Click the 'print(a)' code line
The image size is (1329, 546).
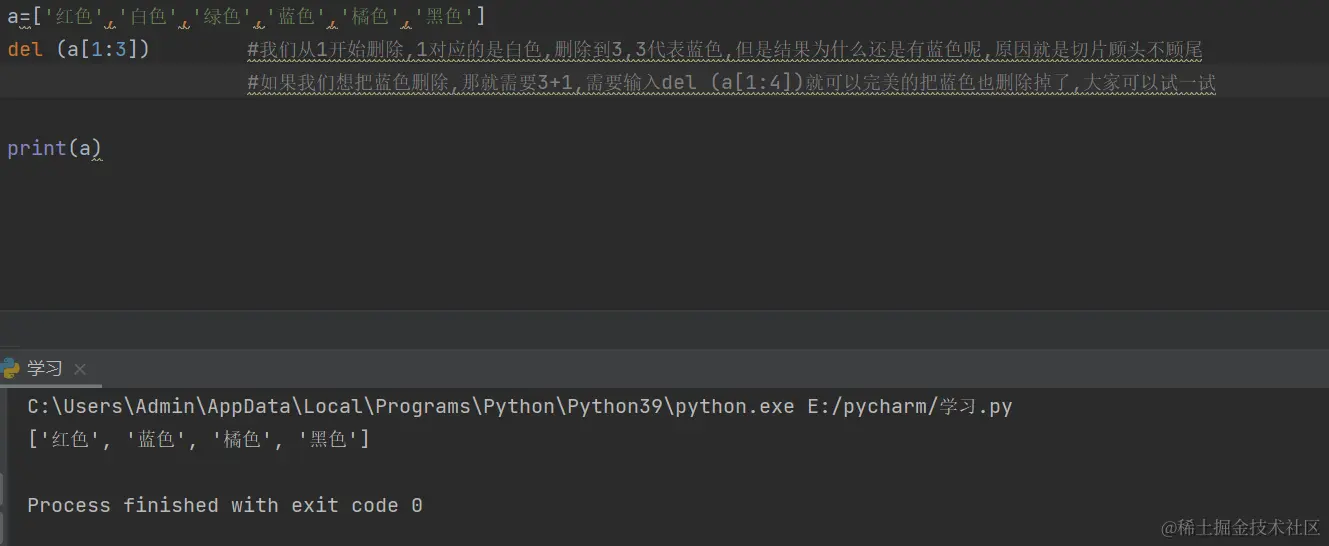54,149
